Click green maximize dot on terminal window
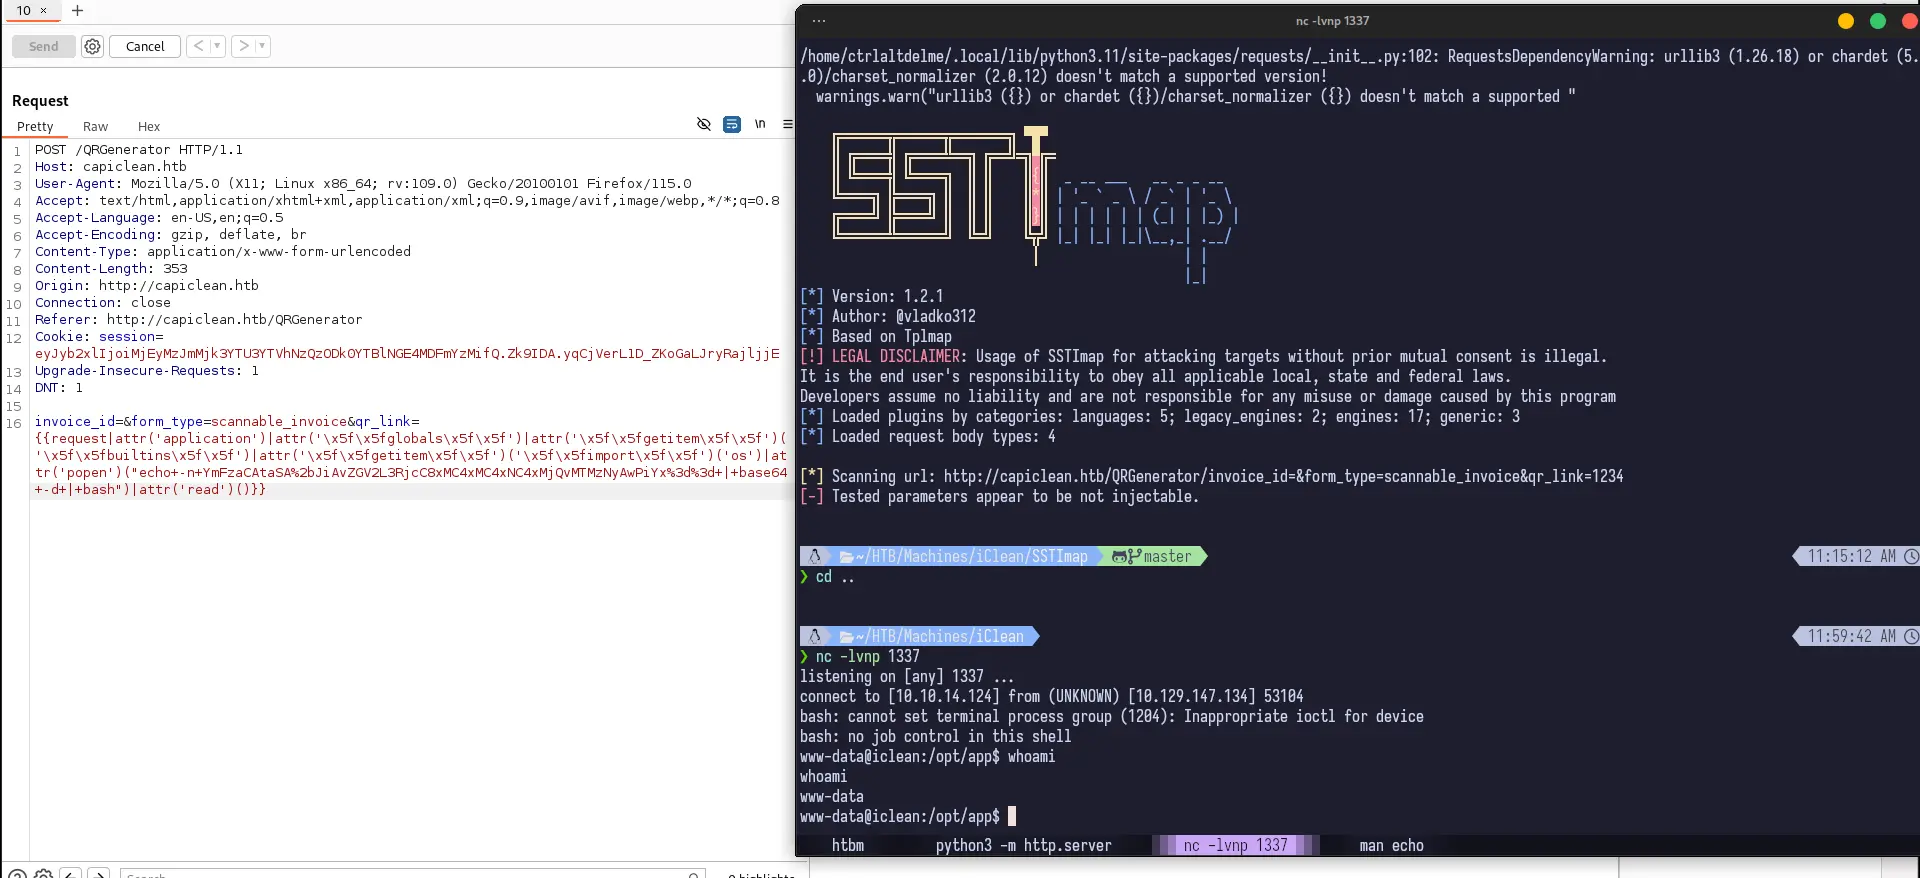The width and height of the screenshot is (1920, 878). 1878,21
